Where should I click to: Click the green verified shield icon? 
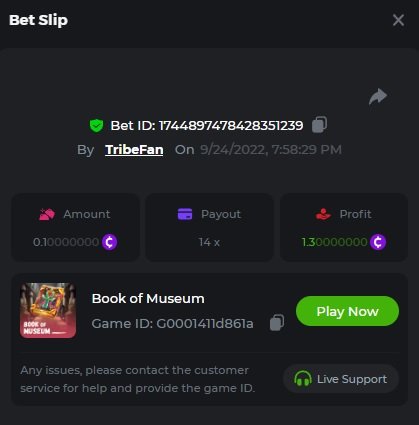(96, 126)
